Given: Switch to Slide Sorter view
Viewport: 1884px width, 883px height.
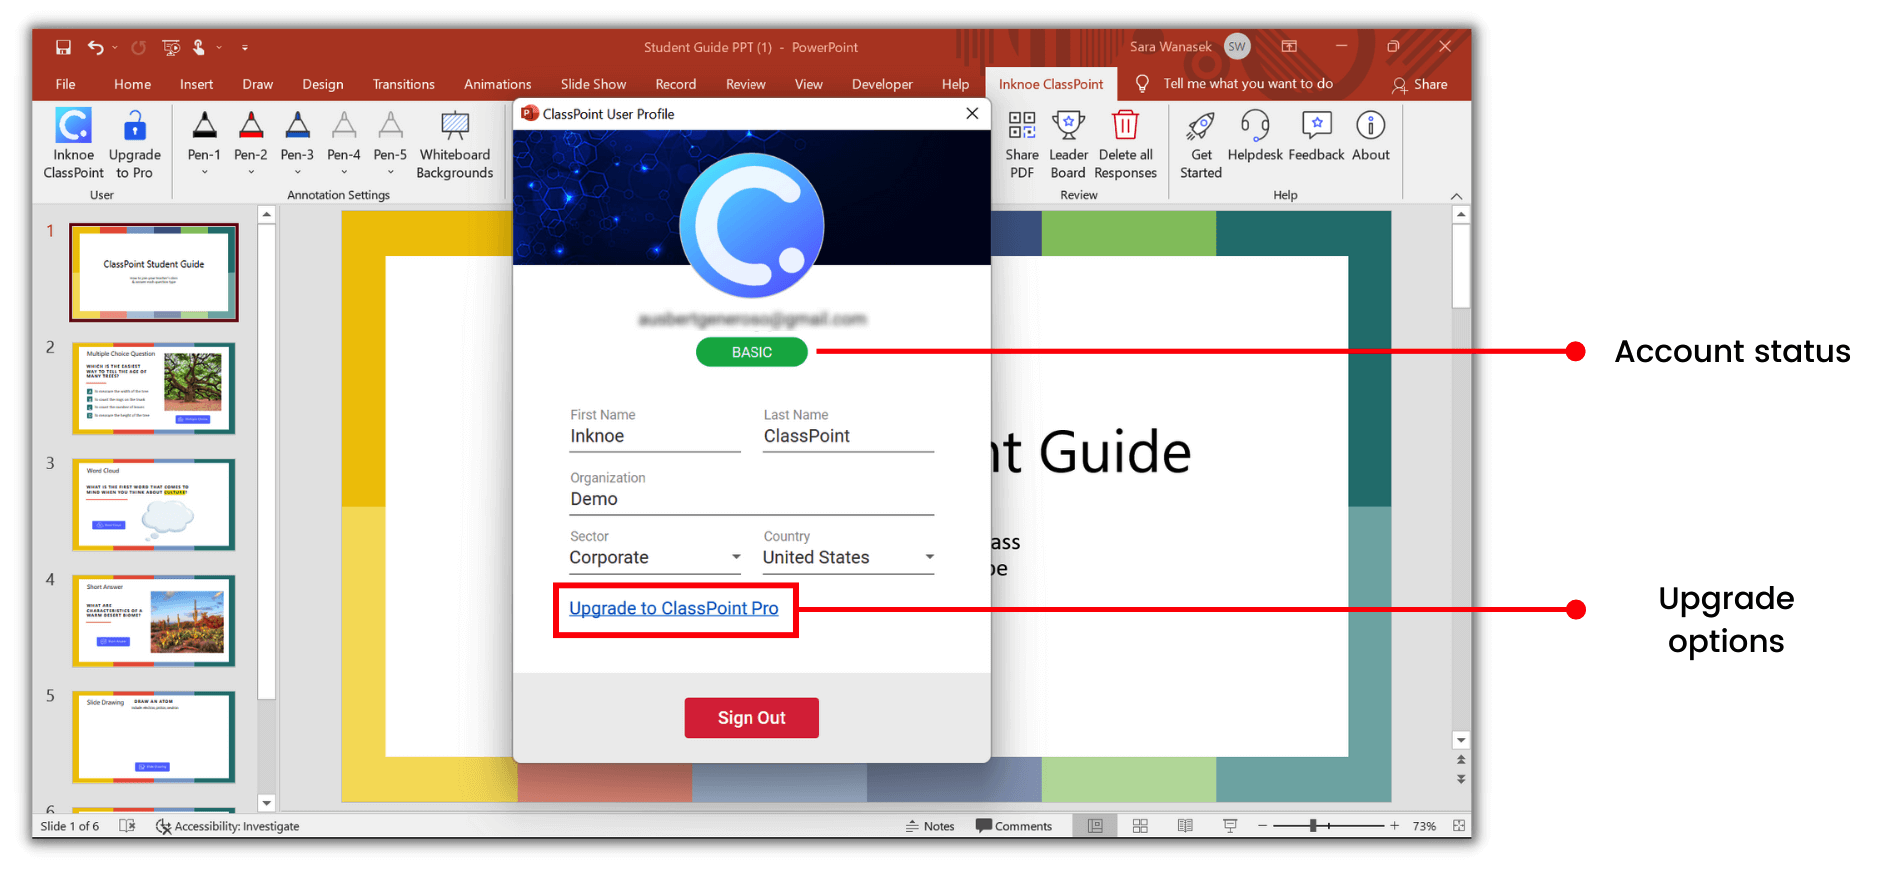Looking at the screenshot, I should click(1140, 826).
